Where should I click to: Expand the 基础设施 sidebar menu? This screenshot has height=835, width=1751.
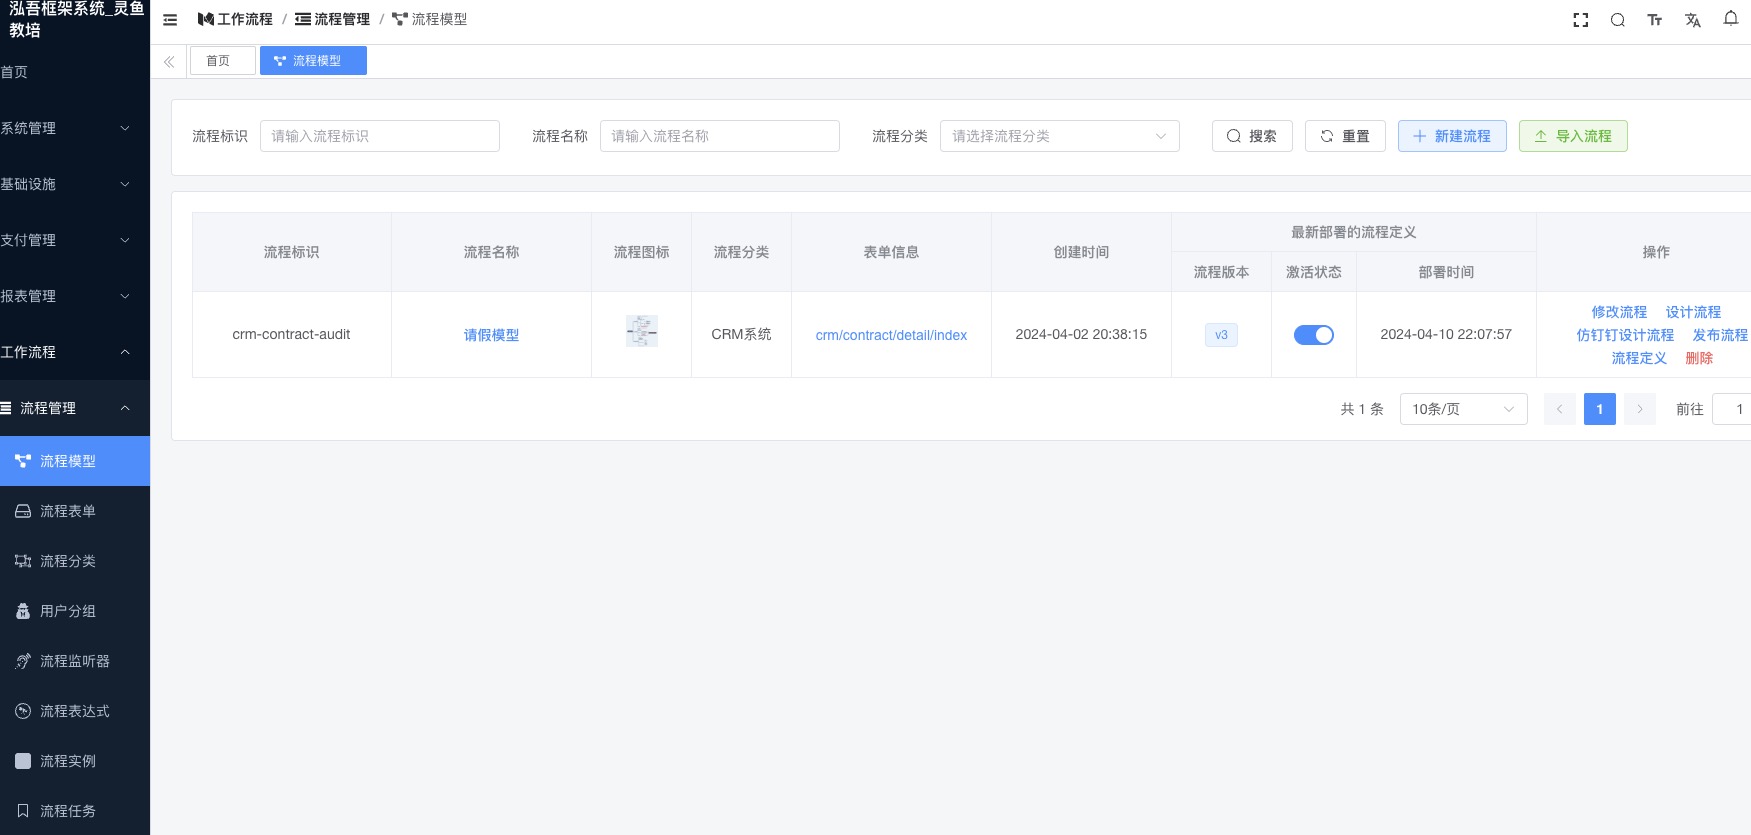75,184
